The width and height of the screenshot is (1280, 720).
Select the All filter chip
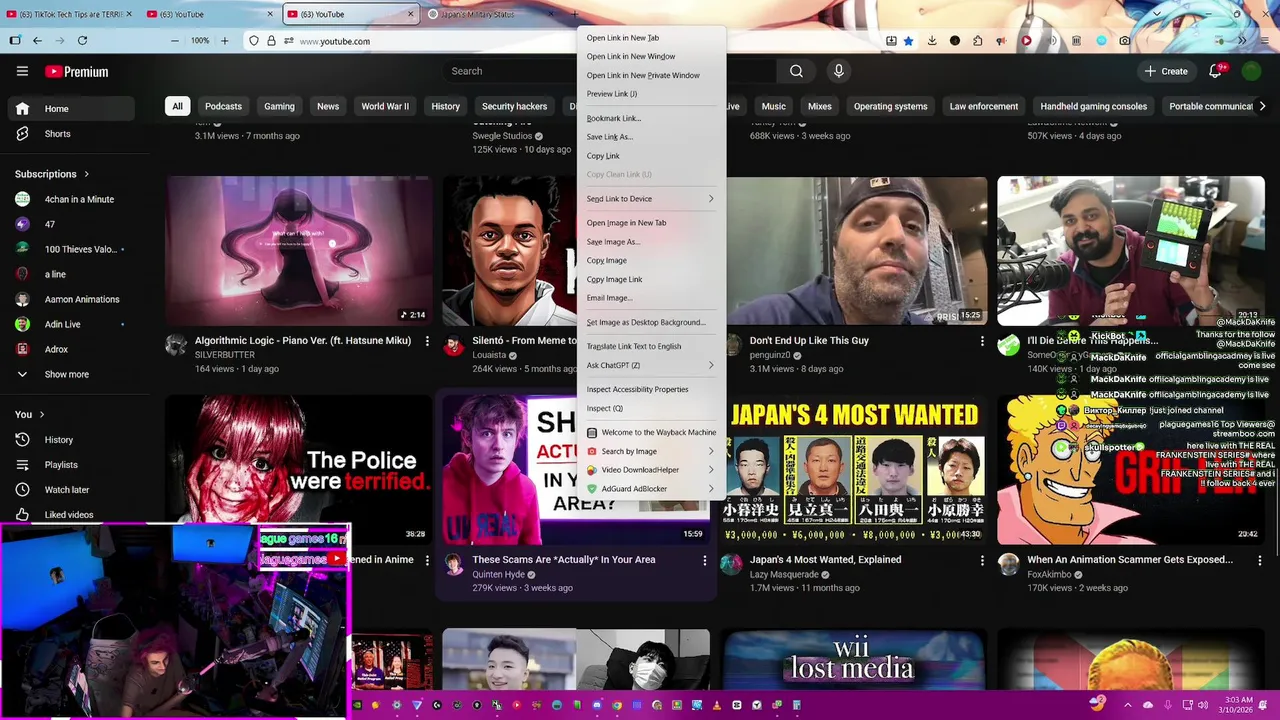click(177, 106)
